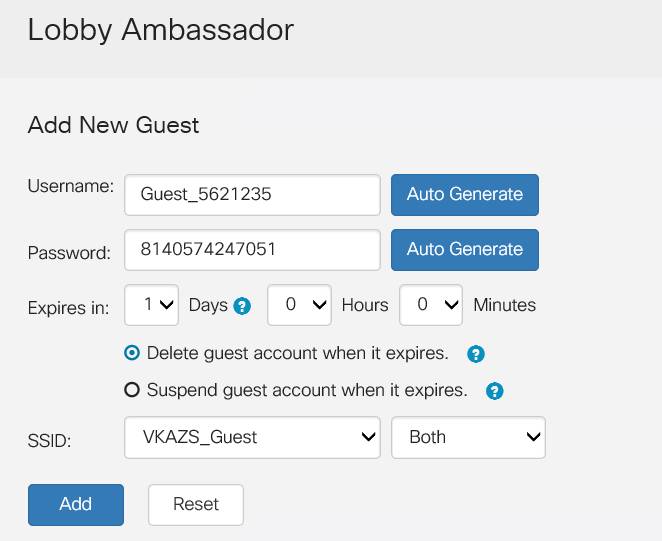The width and height of the screenshot is (662, 541).
Task: Expand the VKAZS_Guest SSID dropdown
Action: click(252, 438)
